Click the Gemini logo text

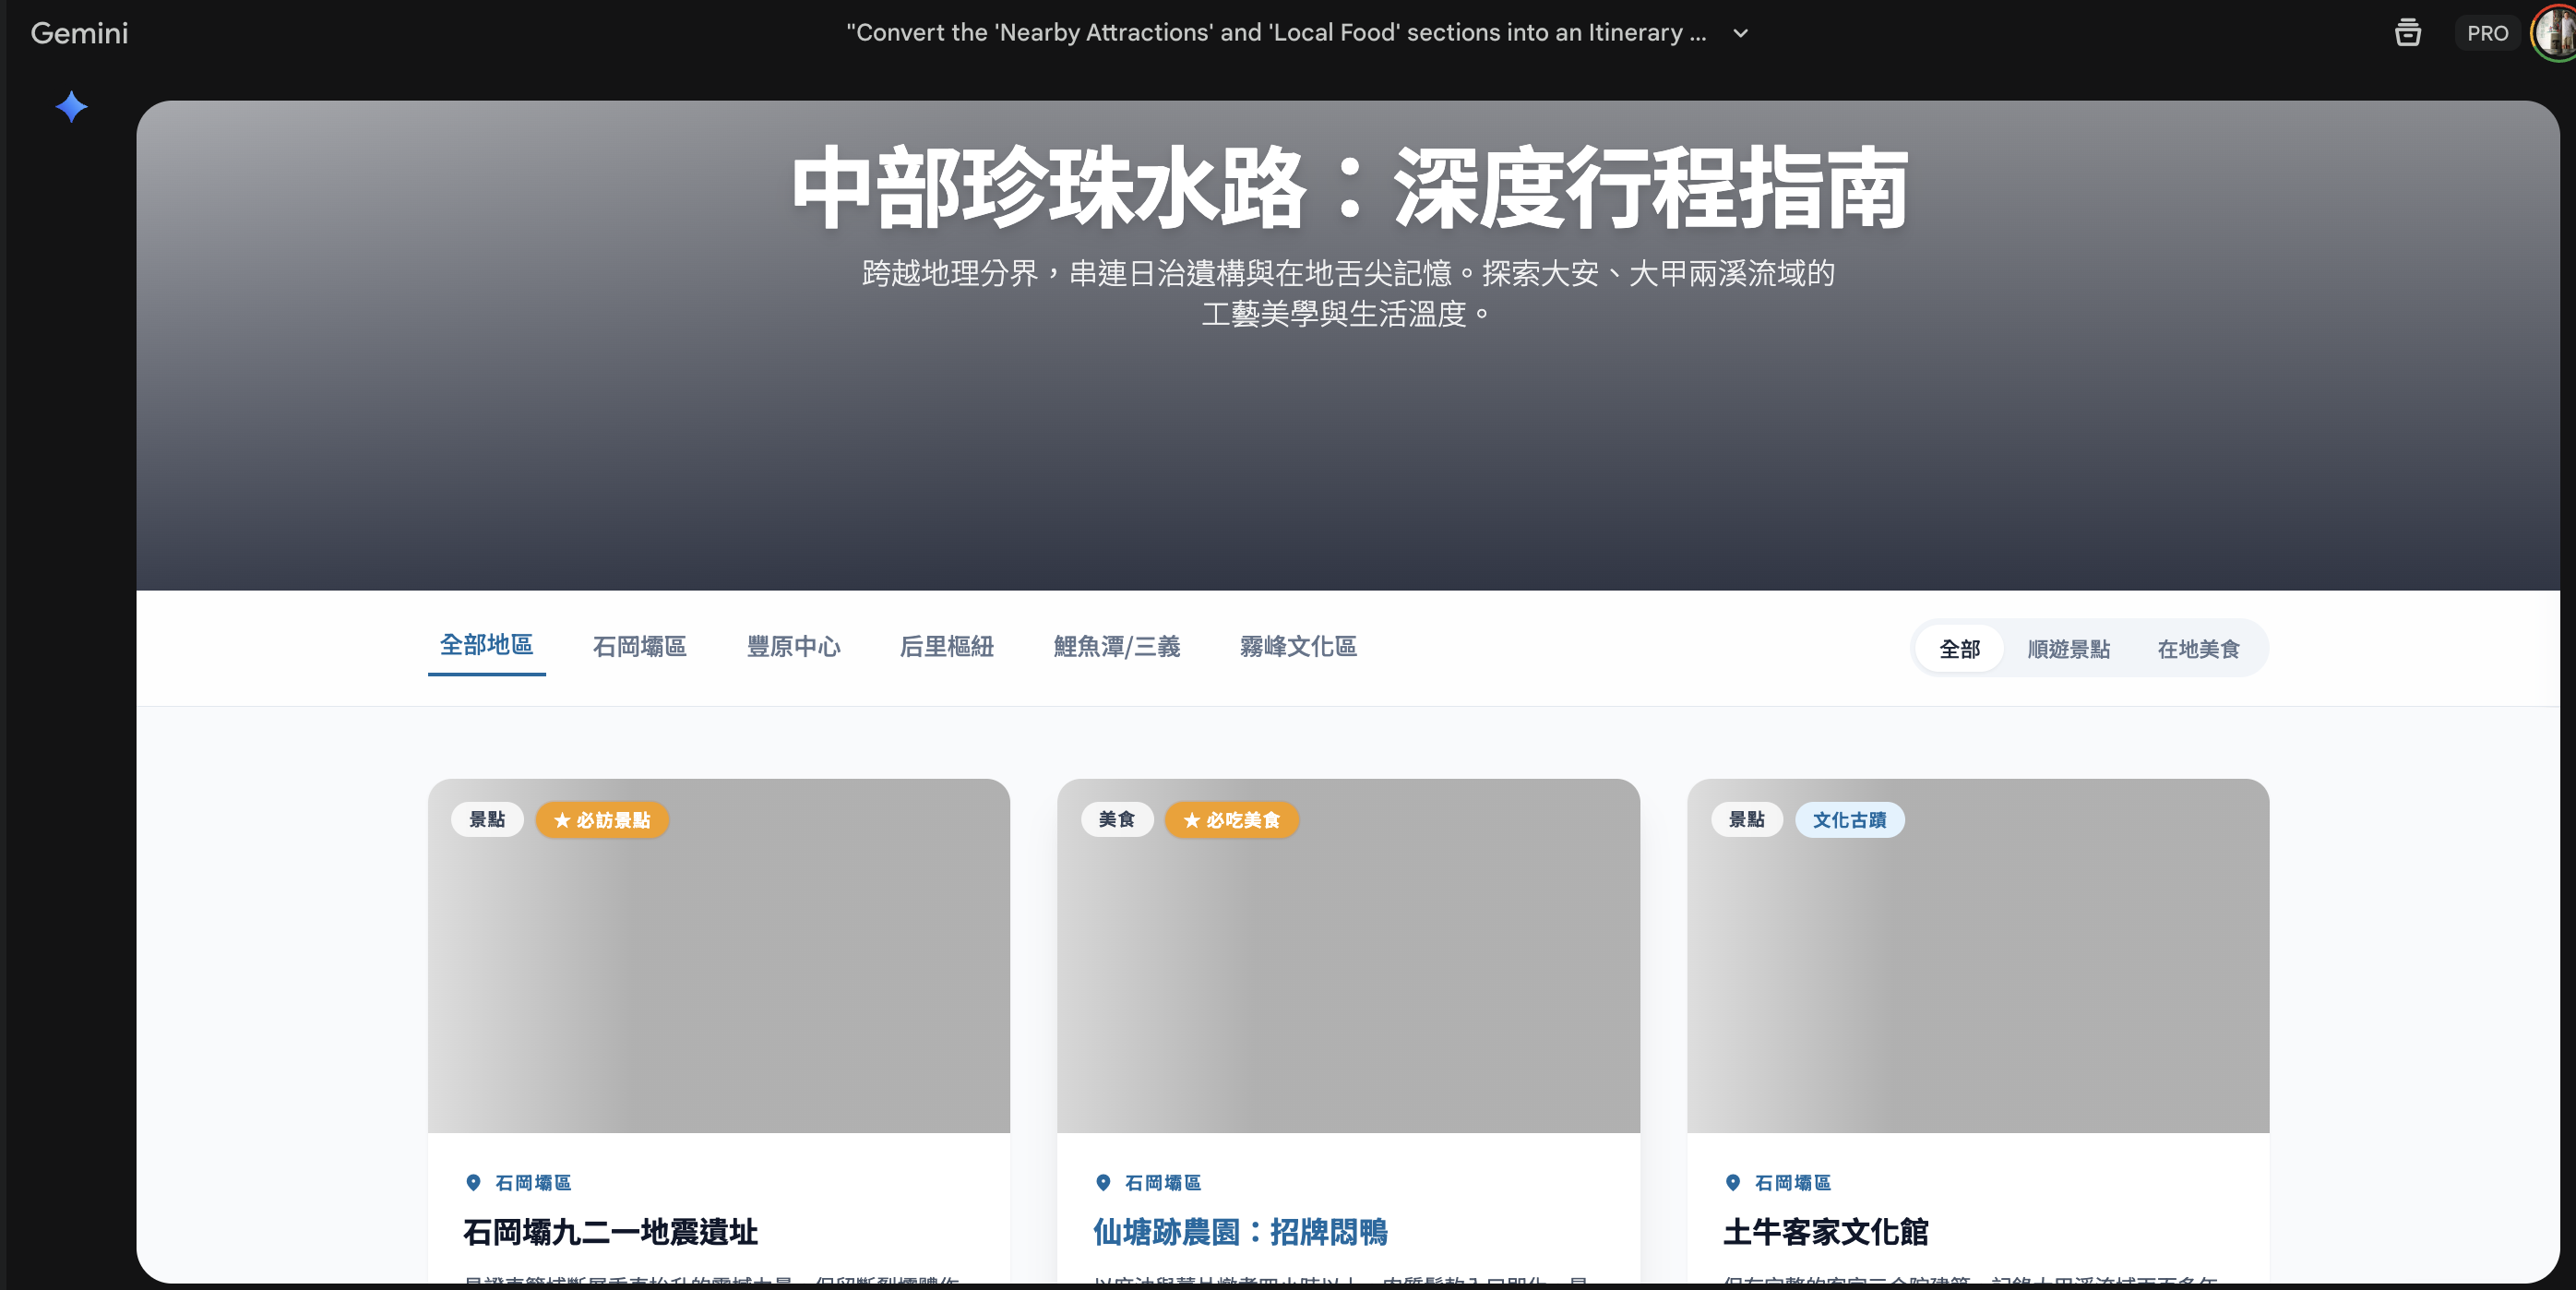click(79, 33)
